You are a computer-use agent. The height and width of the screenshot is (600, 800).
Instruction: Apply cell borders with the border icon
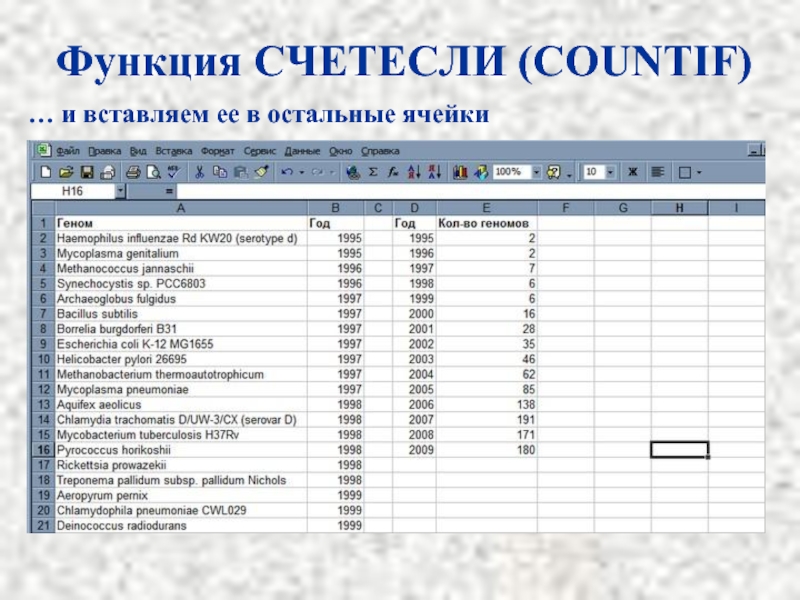(x=685, y=172)
